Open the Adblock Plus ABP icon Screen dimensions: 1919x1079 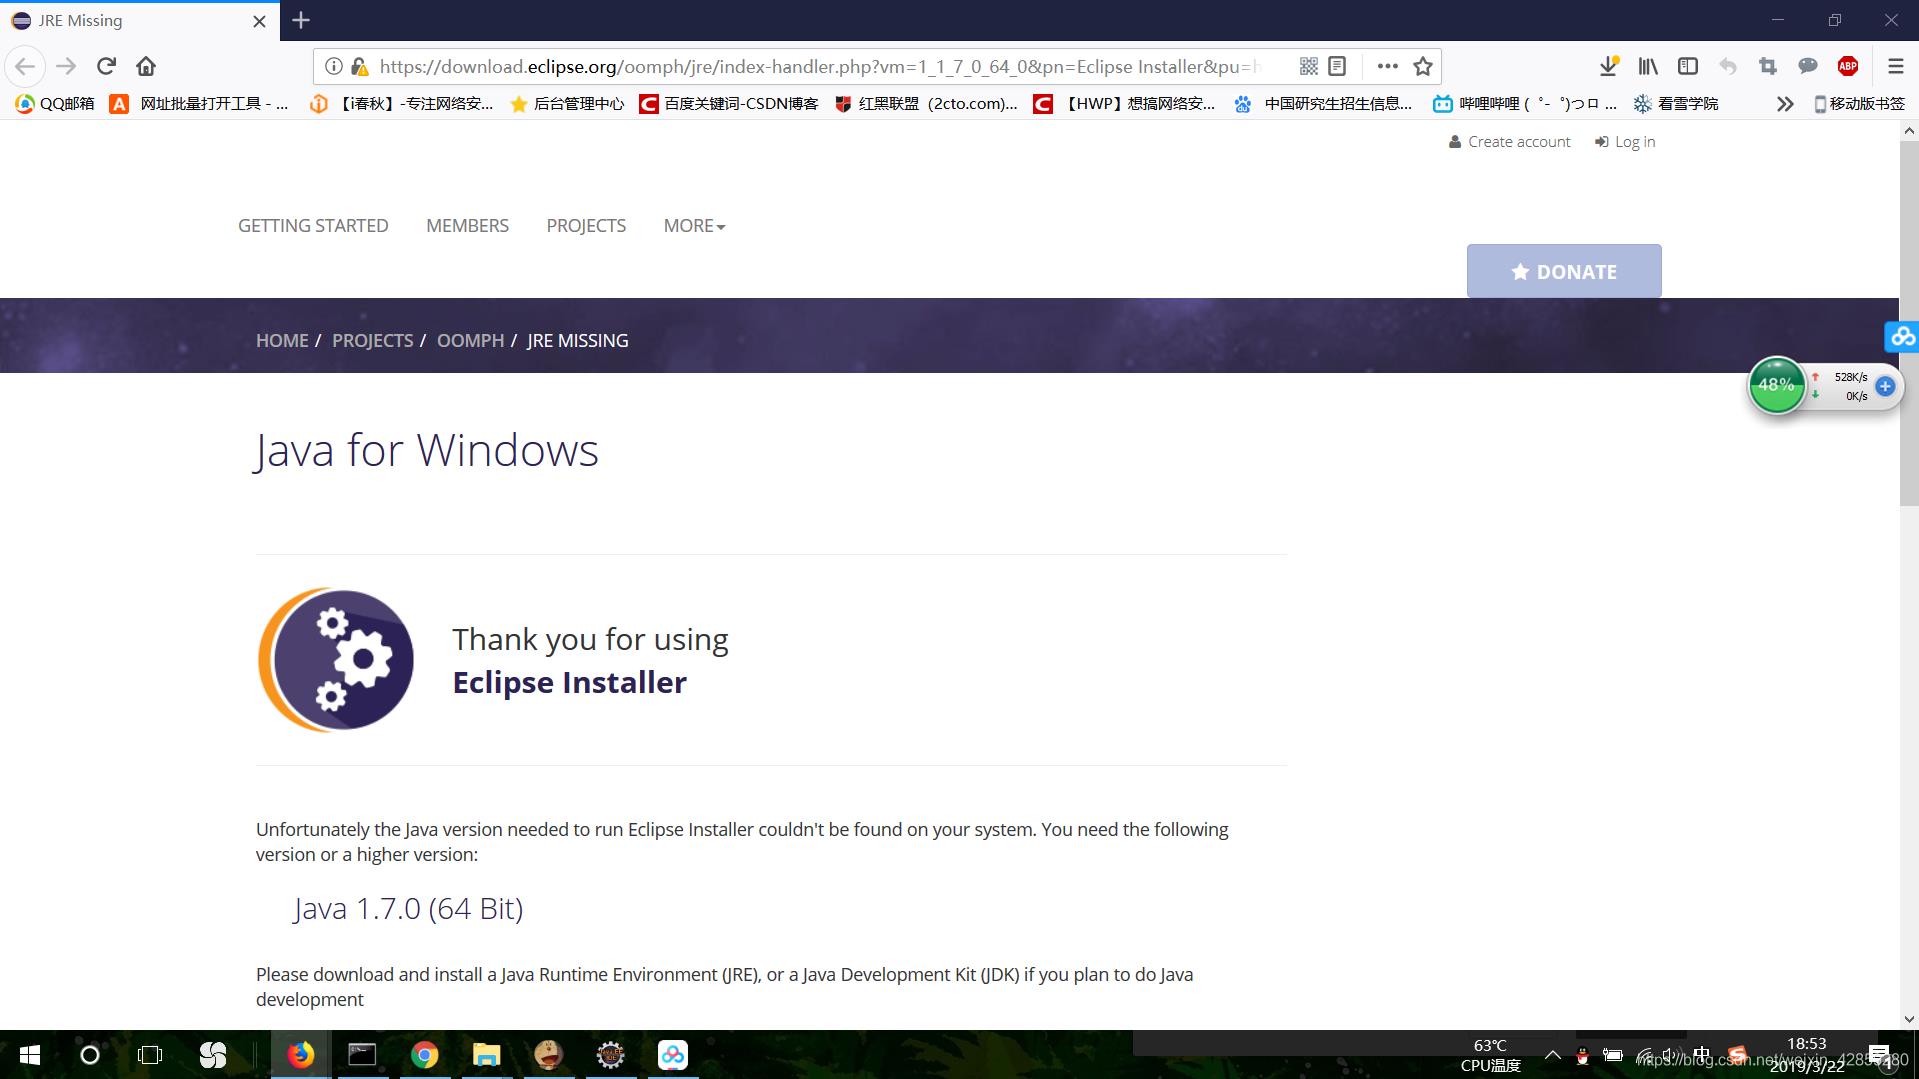(1848, 66)
